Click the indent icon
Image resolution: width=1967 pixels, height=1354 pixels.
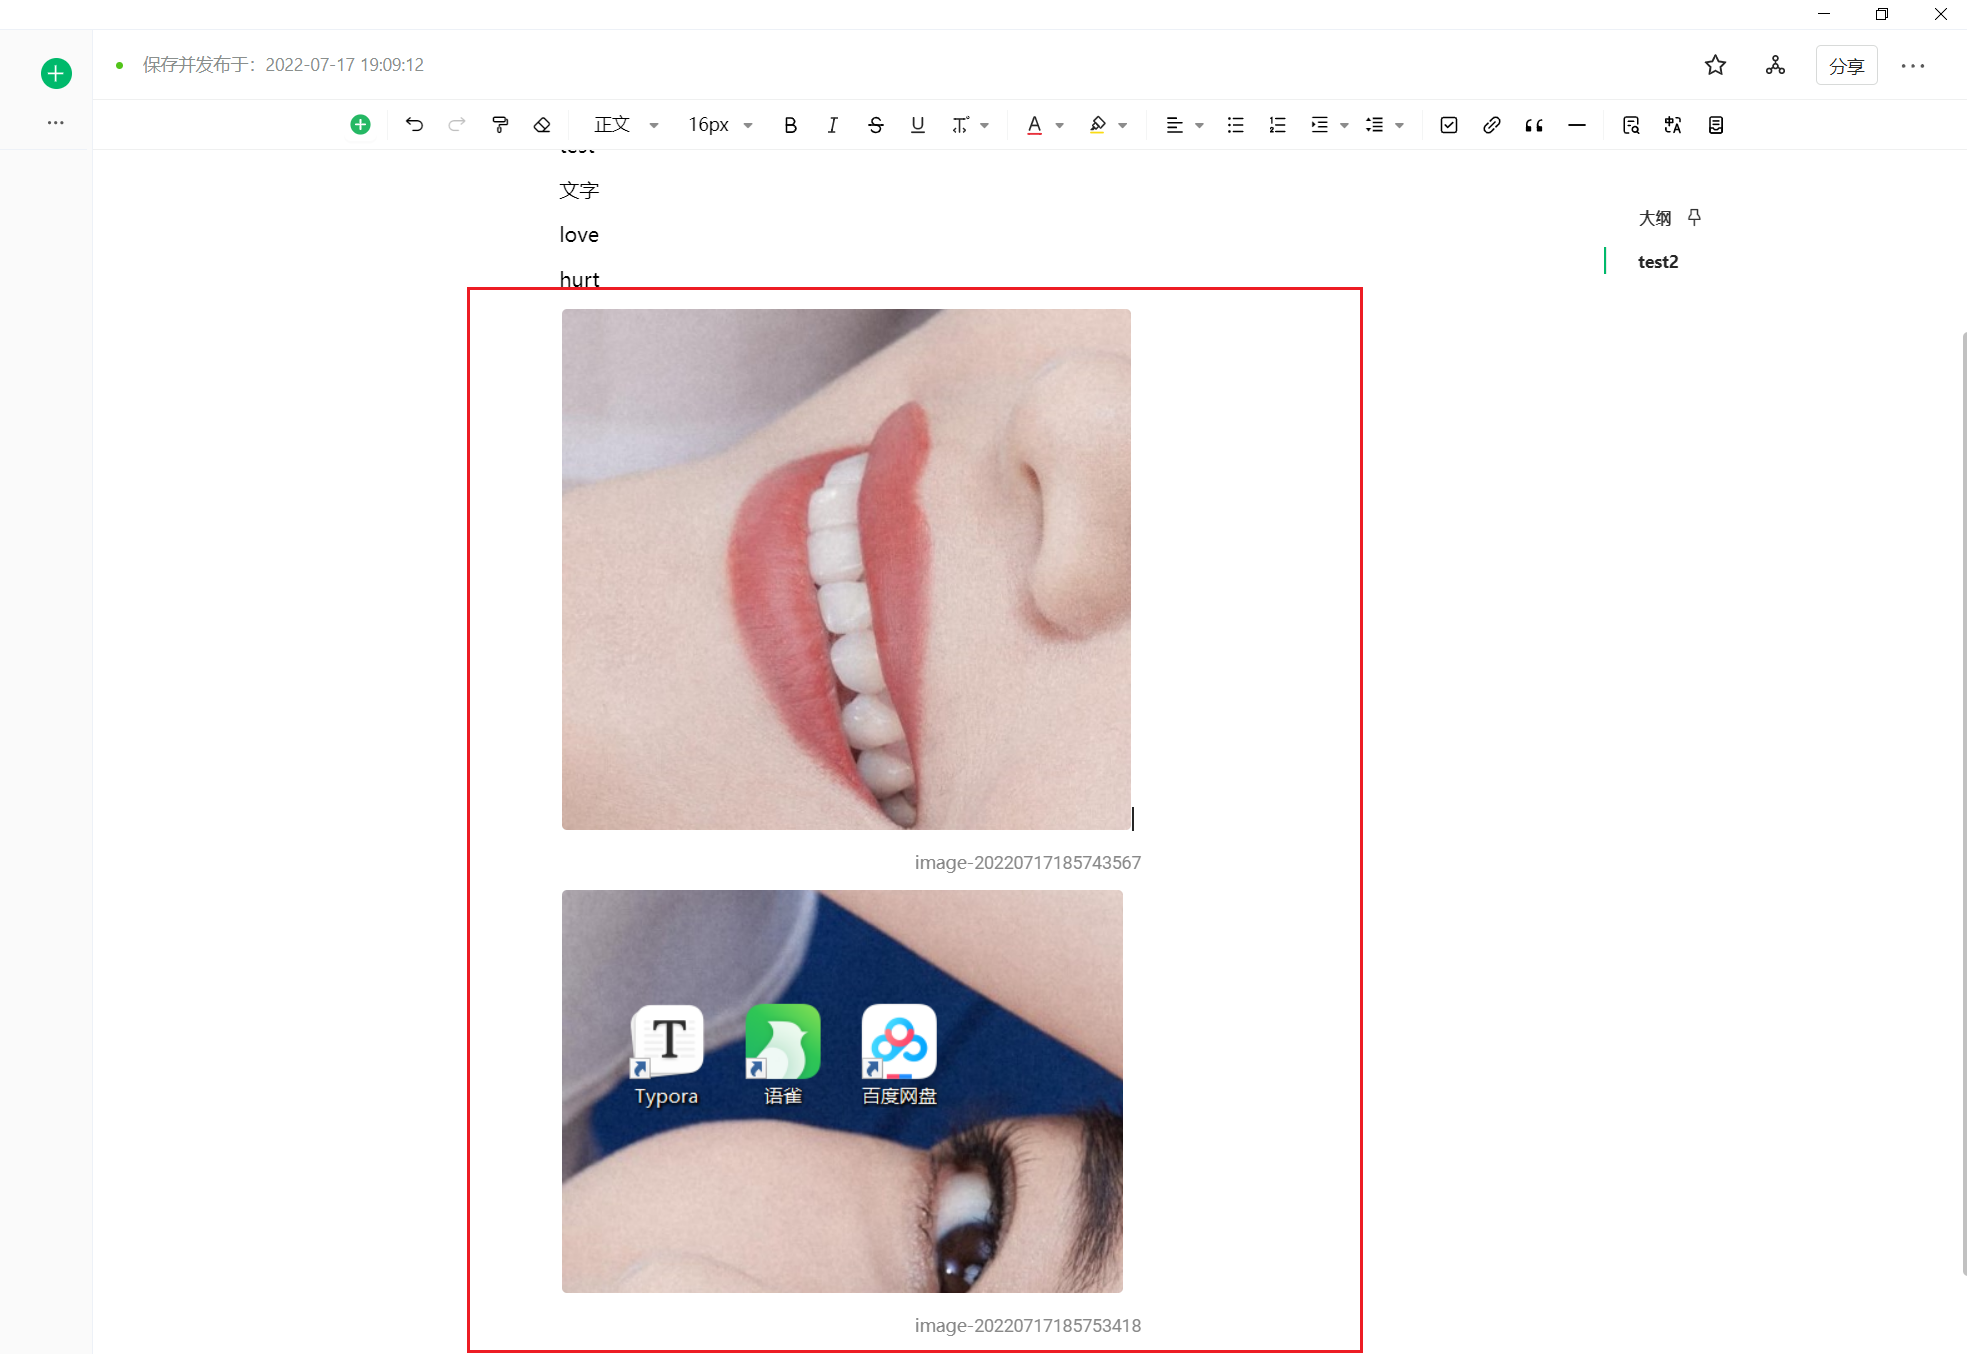(x=1319, y=125)
